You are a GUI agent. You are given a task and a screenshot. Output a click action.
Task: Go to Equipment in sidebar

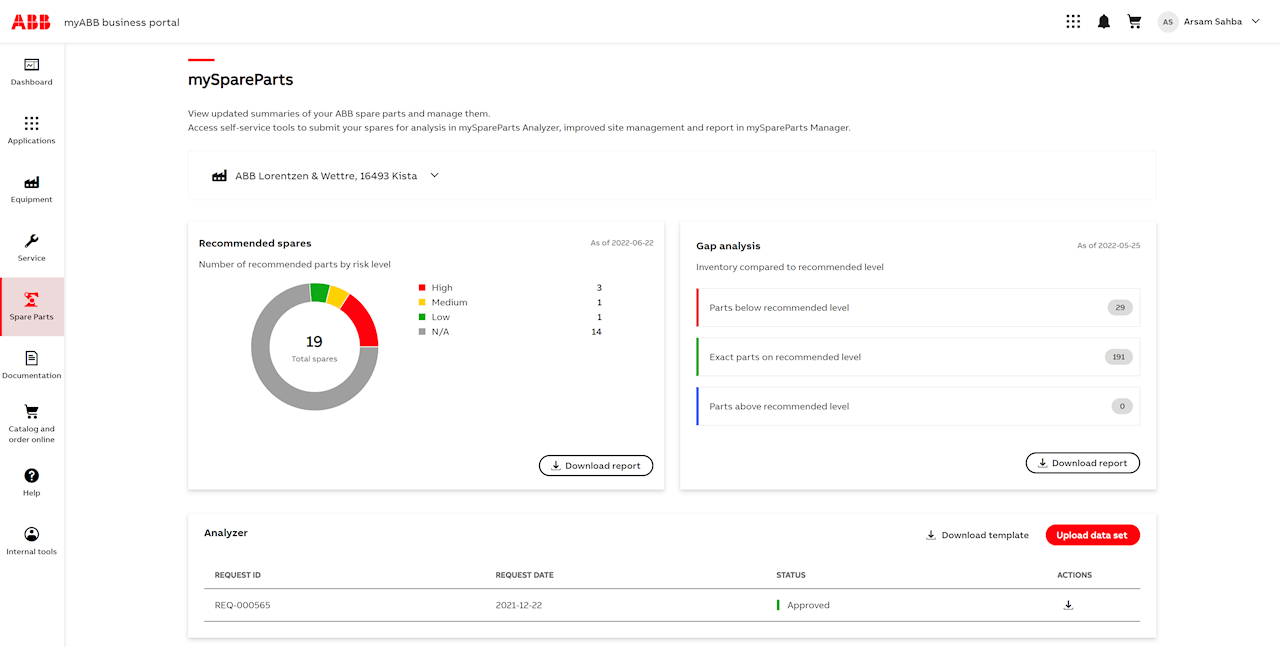(x=31, y=183)
